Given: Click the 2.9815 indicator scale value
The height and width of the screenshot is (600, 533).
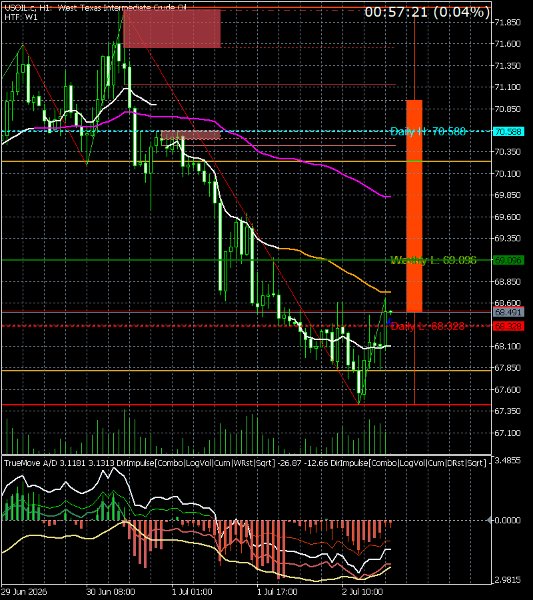Looking at the screenshot, I should pyautogui.click(x=507, y=580).
